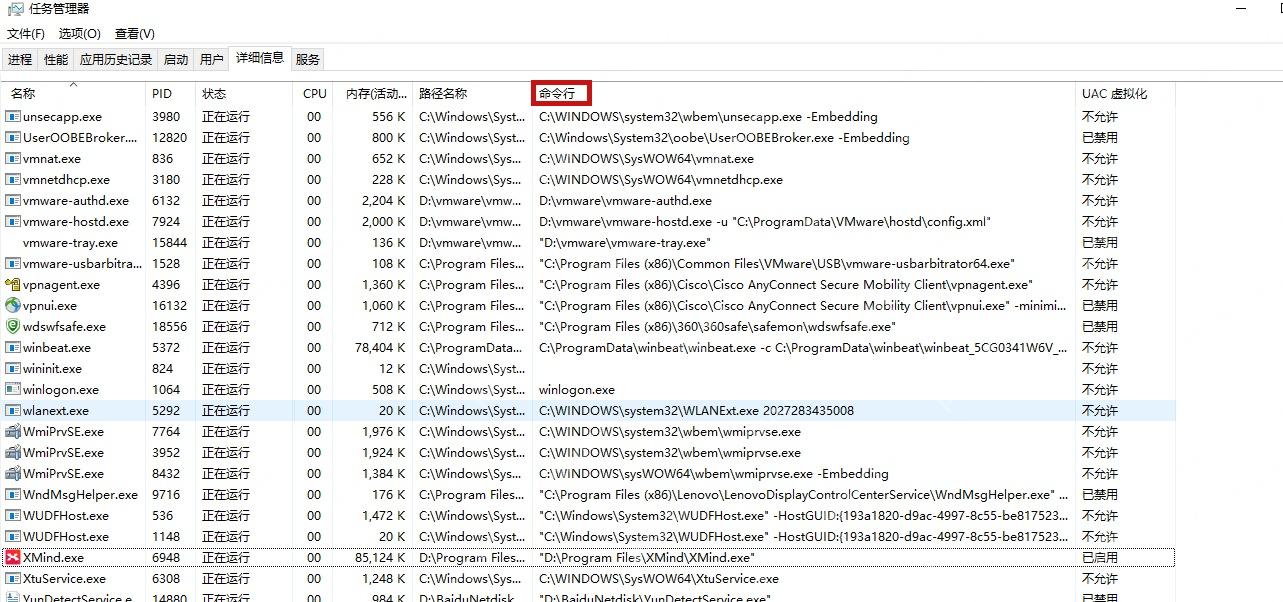Click the WUDFHost.exe icon with PID 1148

[x=13, y=537]
